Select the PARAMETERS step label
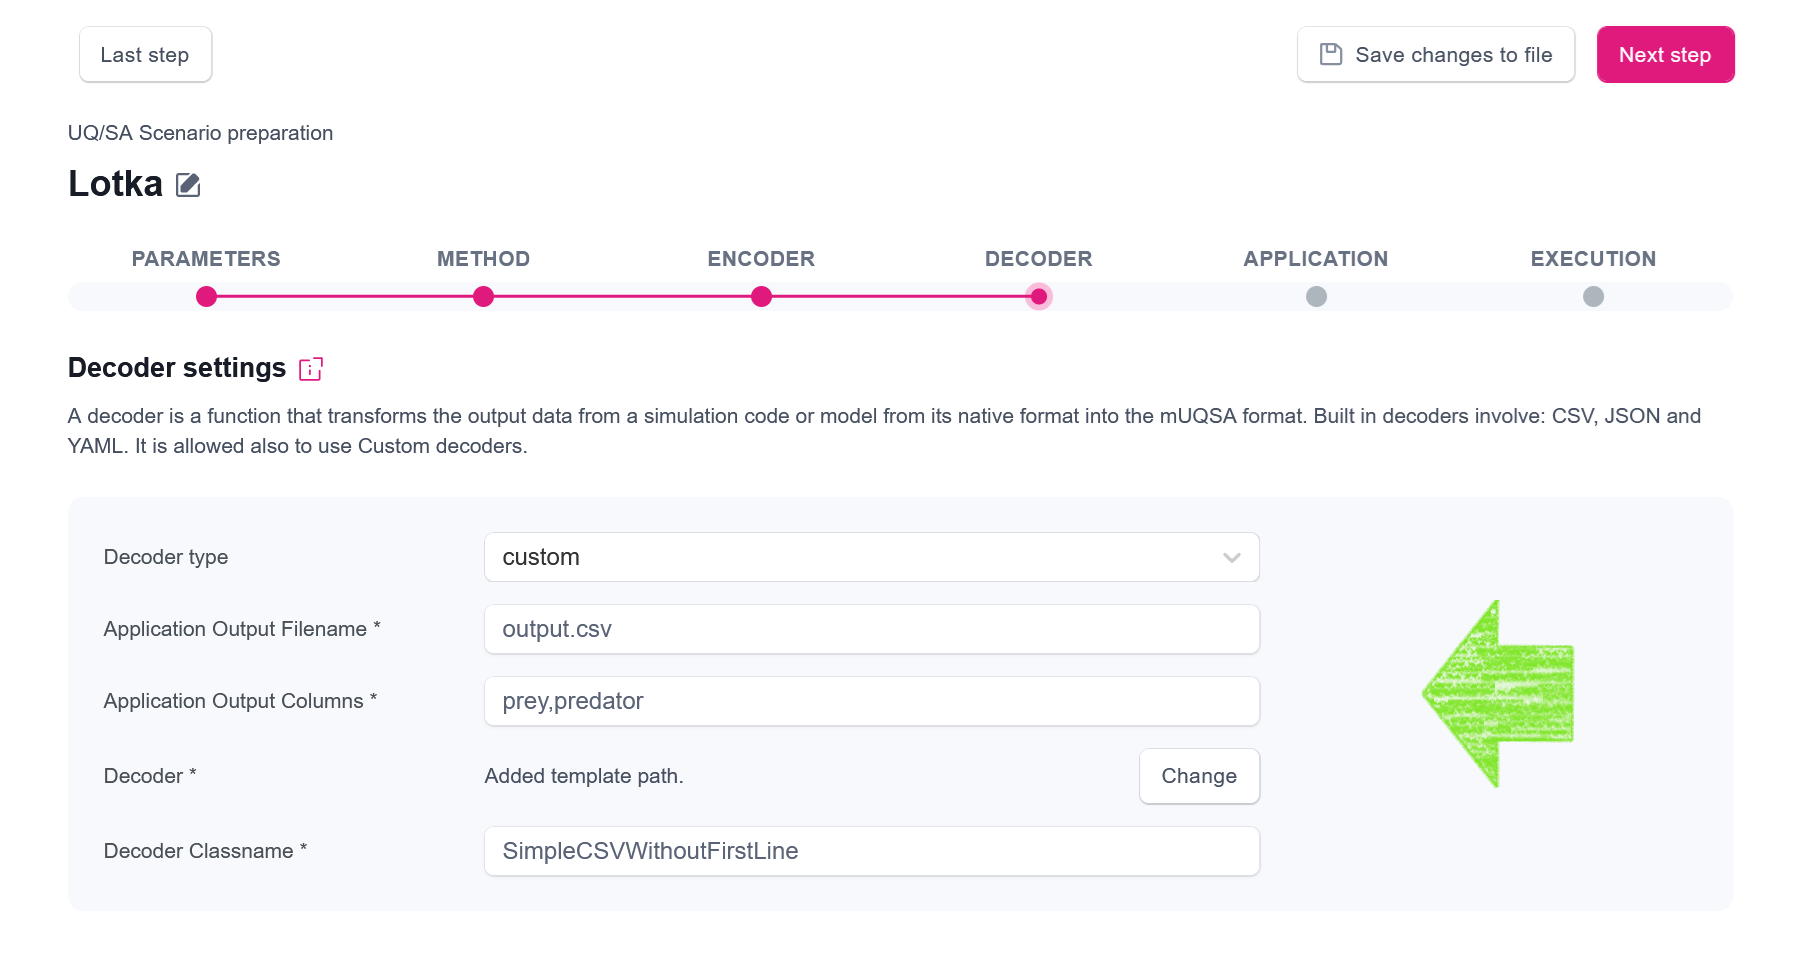1800x957 pixels. (x=206, y=259)
